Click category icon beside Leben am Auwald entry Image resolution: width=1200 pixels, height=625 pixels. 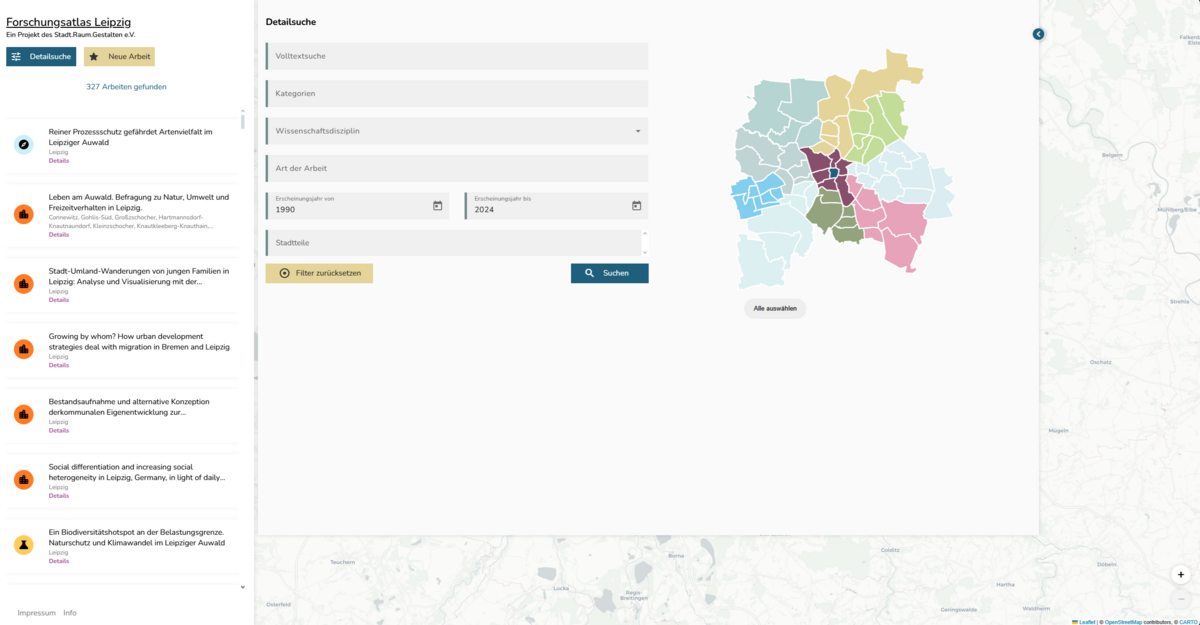(x=24, y=214)
